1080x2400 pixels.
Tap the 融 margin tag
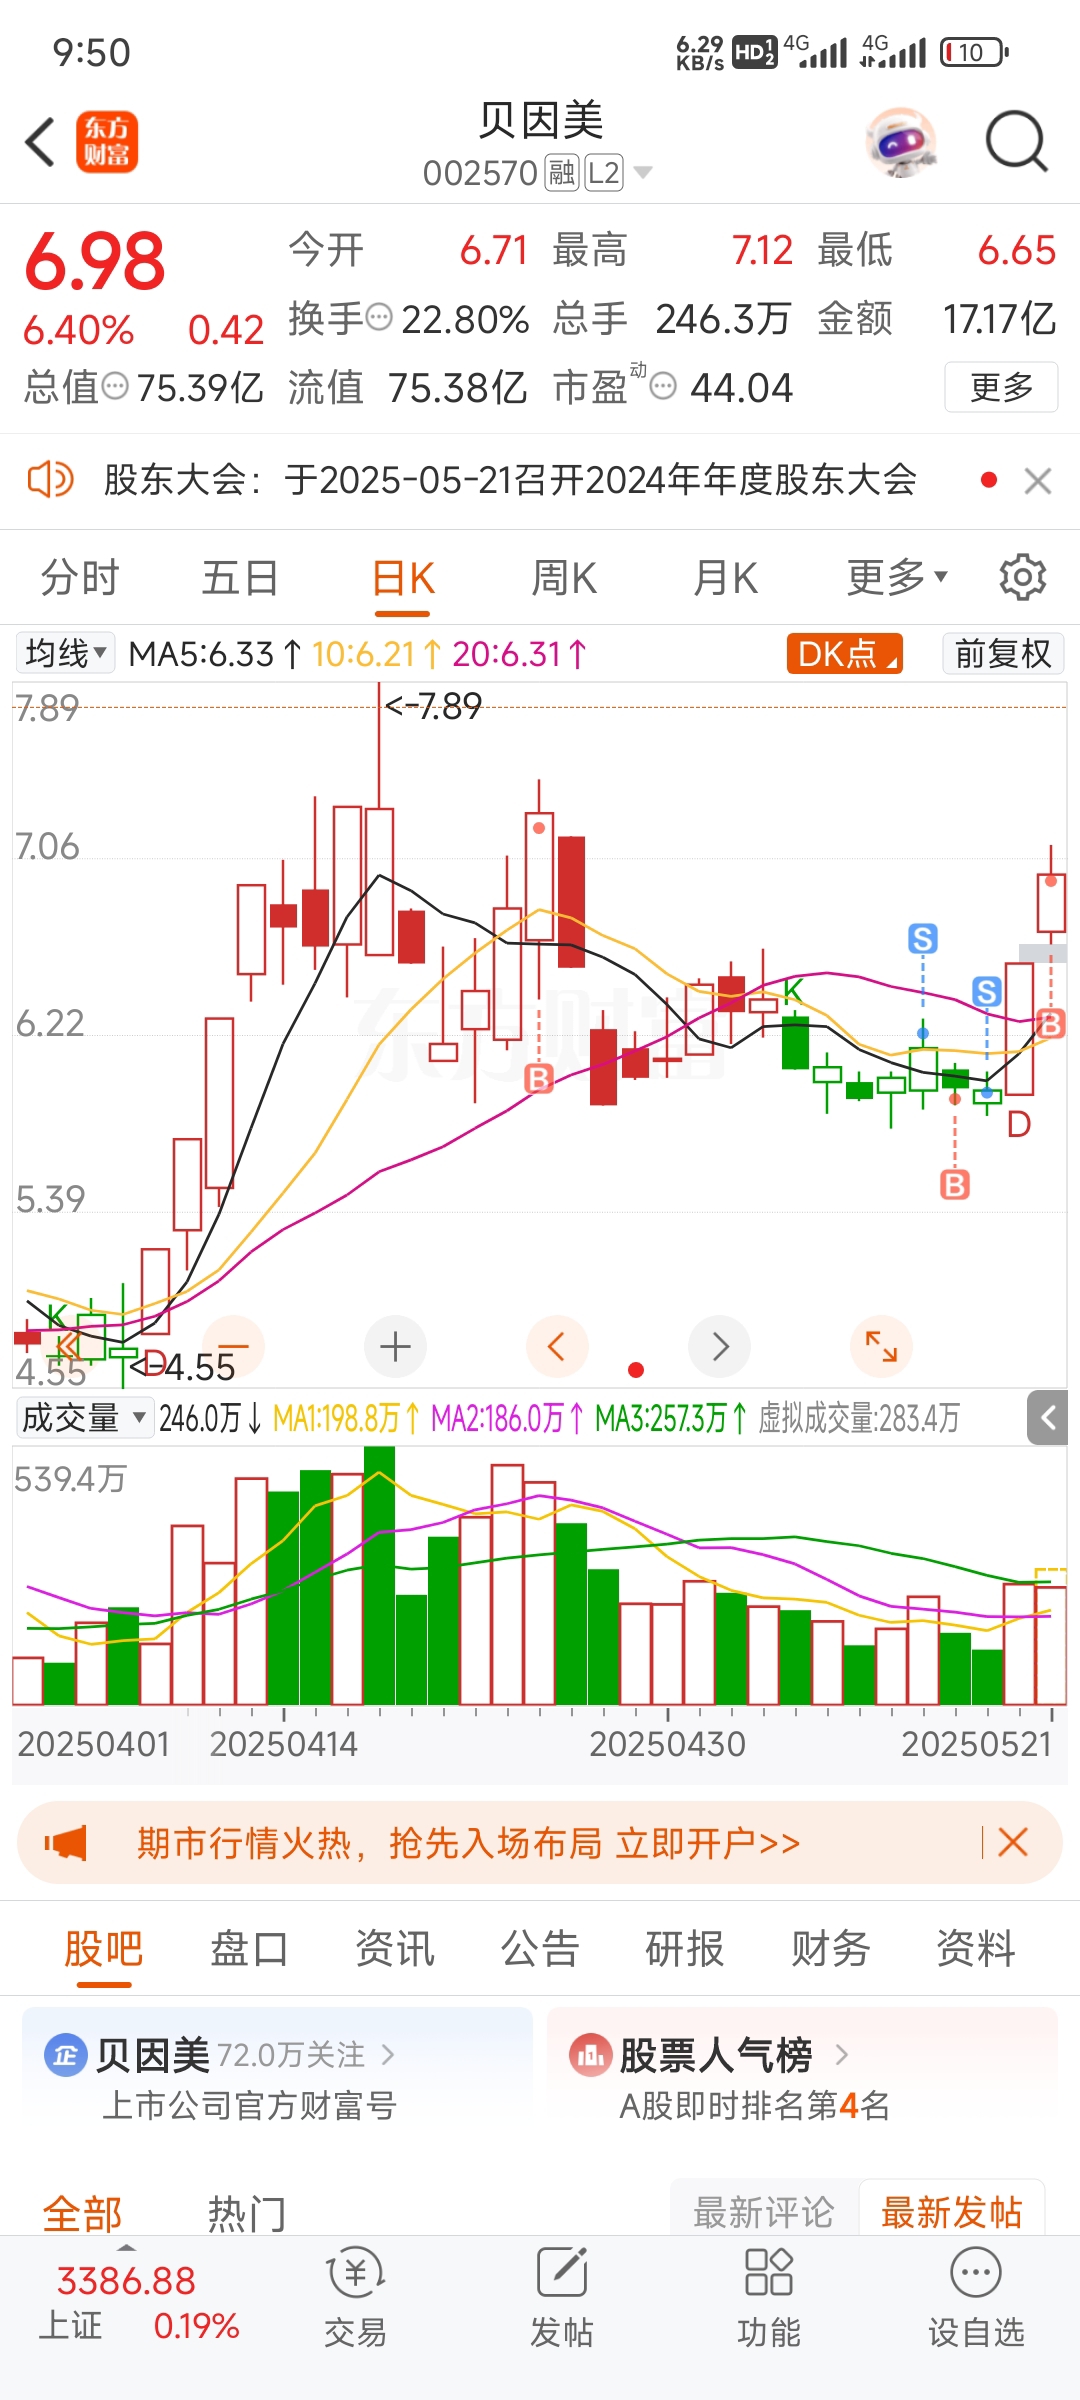point(561,173)
